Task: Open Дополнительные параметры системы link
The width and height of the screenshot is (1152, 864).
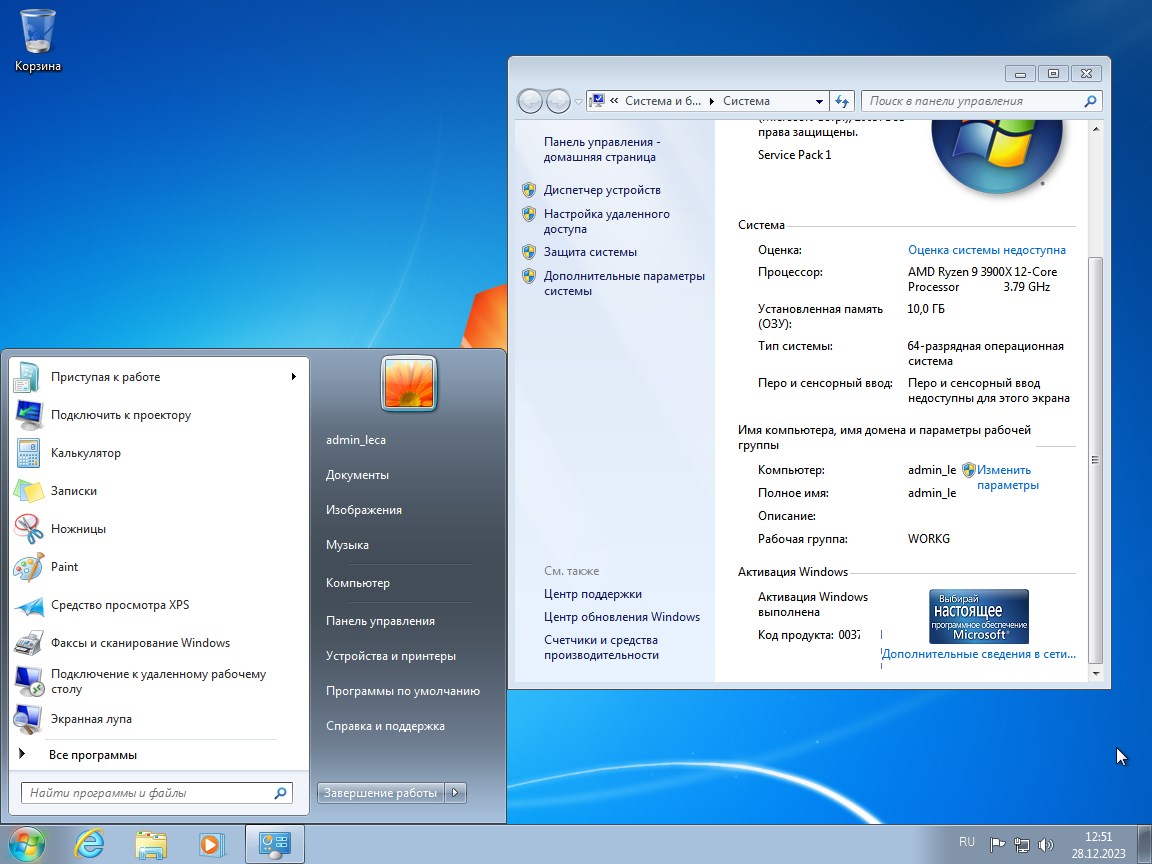Action: pos(624,284)
